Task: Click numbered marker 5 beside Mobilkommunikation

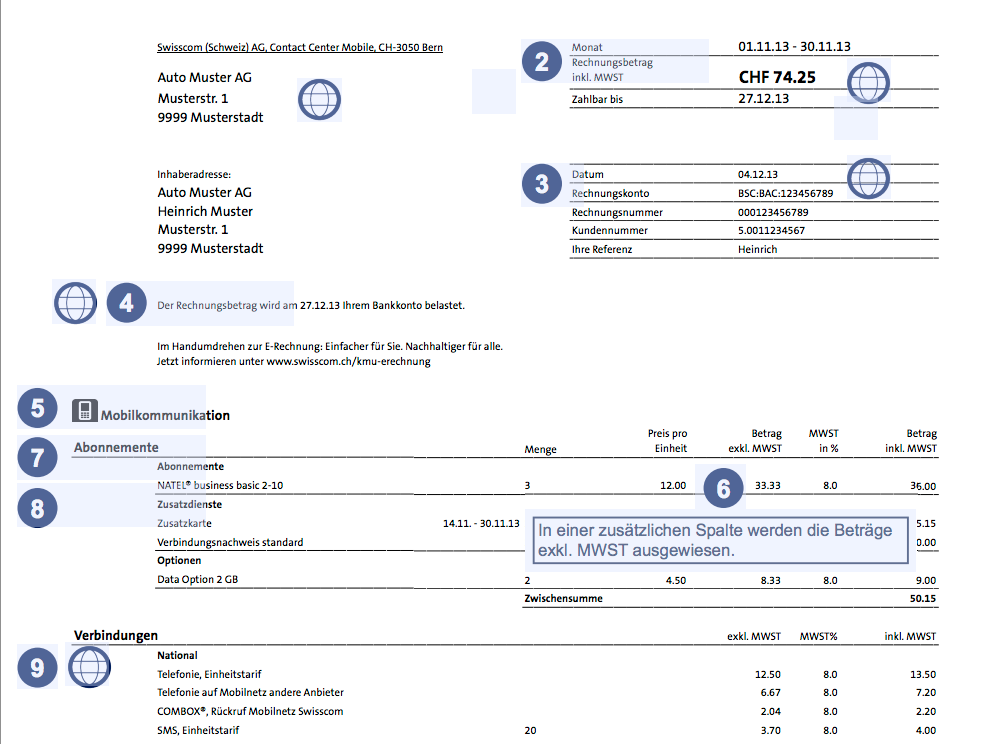Action: 37,408
